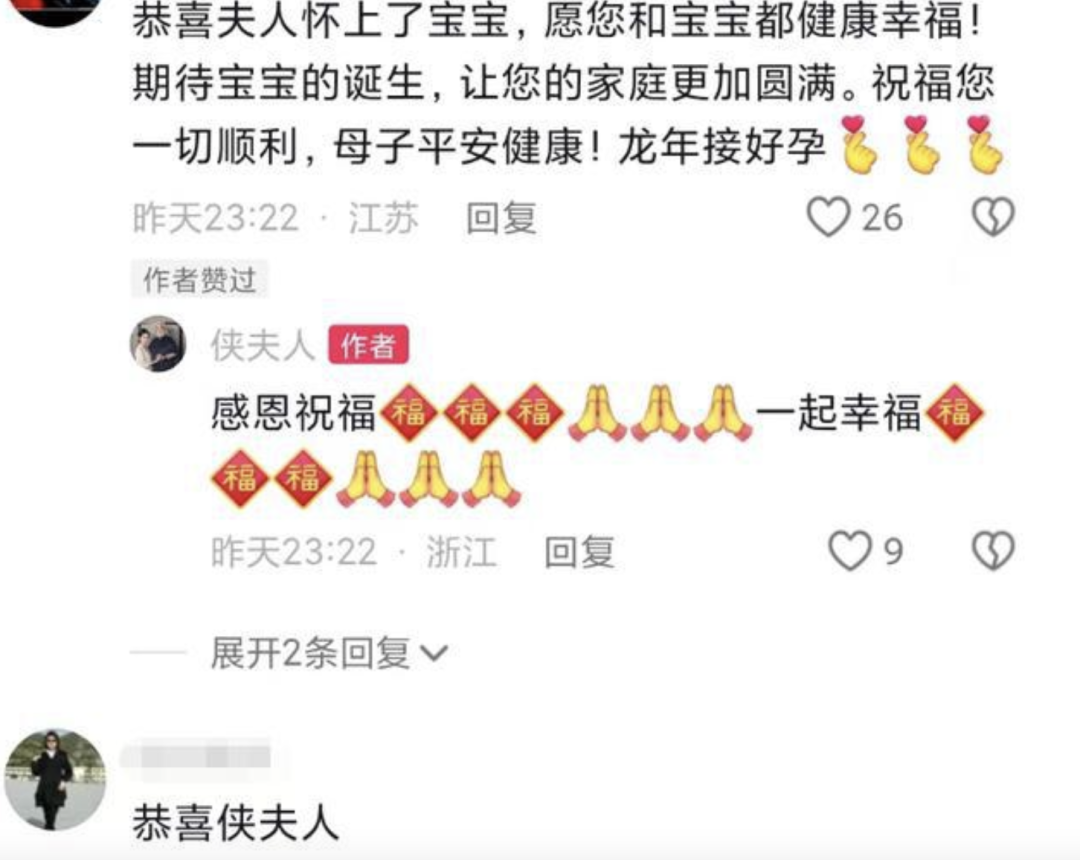Tap the praying hands emoji before 一起幸福
The image size is (1080, 860).
click(722, 413)
